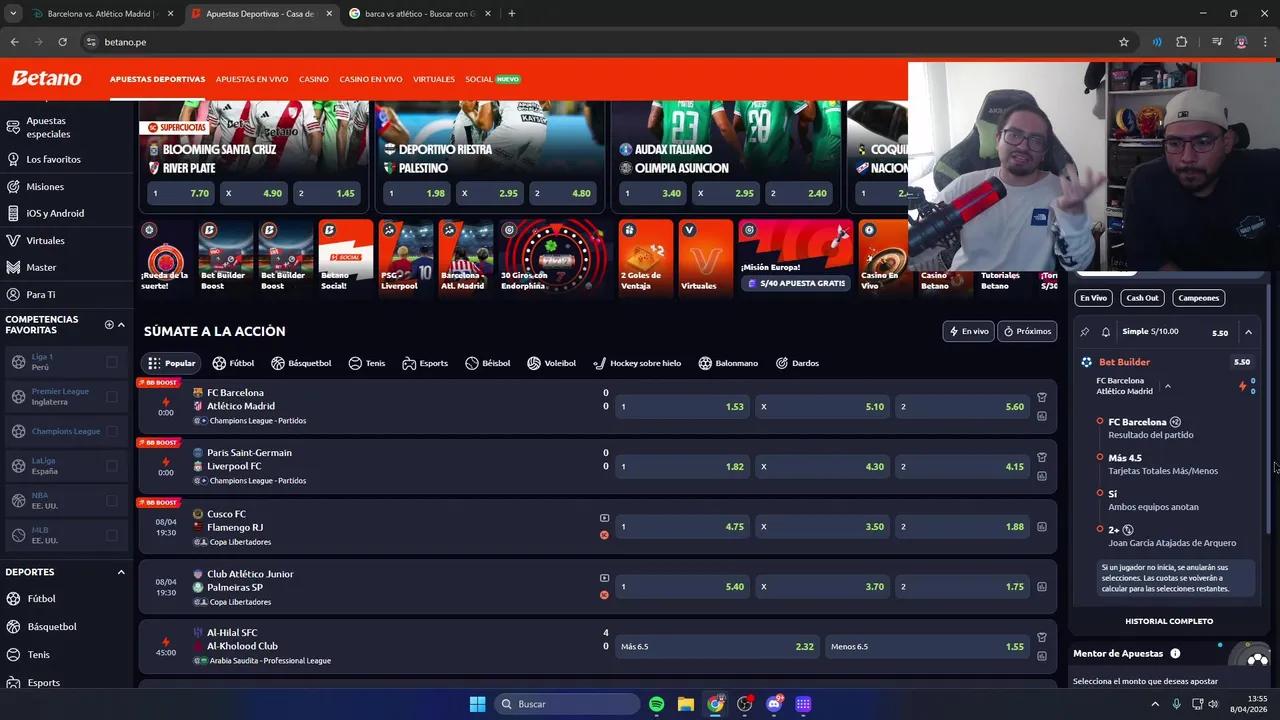Open Casino en Vivo menu item
The image size is (1280, 720).
(x=371, y=79)
